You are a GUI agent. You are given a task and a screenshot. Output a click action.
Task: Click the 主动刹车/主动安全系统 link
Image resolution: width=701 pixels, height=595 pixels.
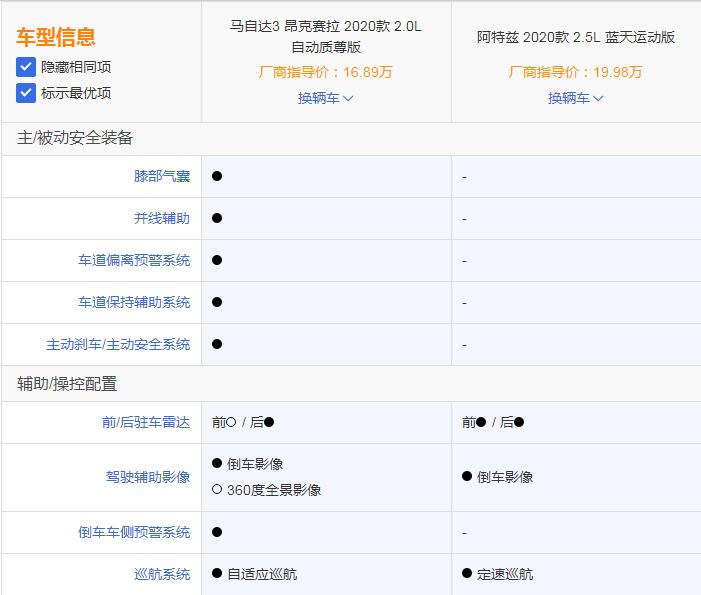tap(118, 344)
